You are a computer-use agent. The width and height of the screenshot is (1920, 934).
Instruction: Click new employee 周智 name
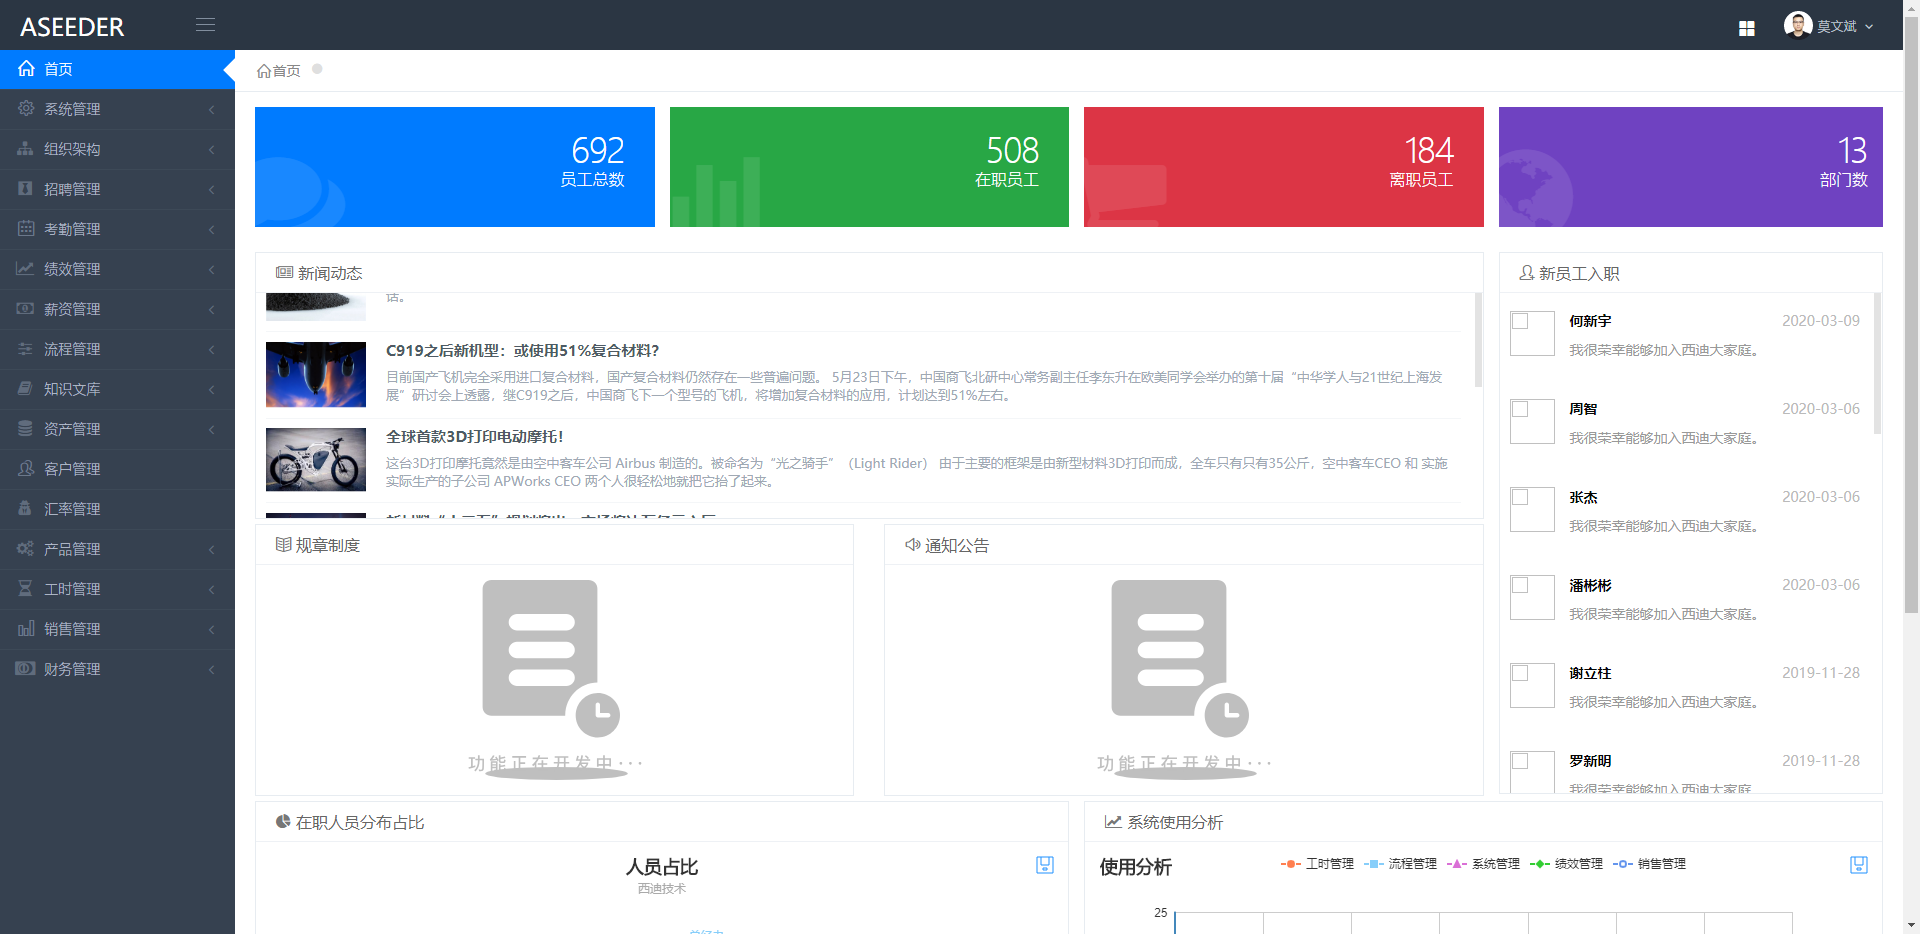[1583, 409]
